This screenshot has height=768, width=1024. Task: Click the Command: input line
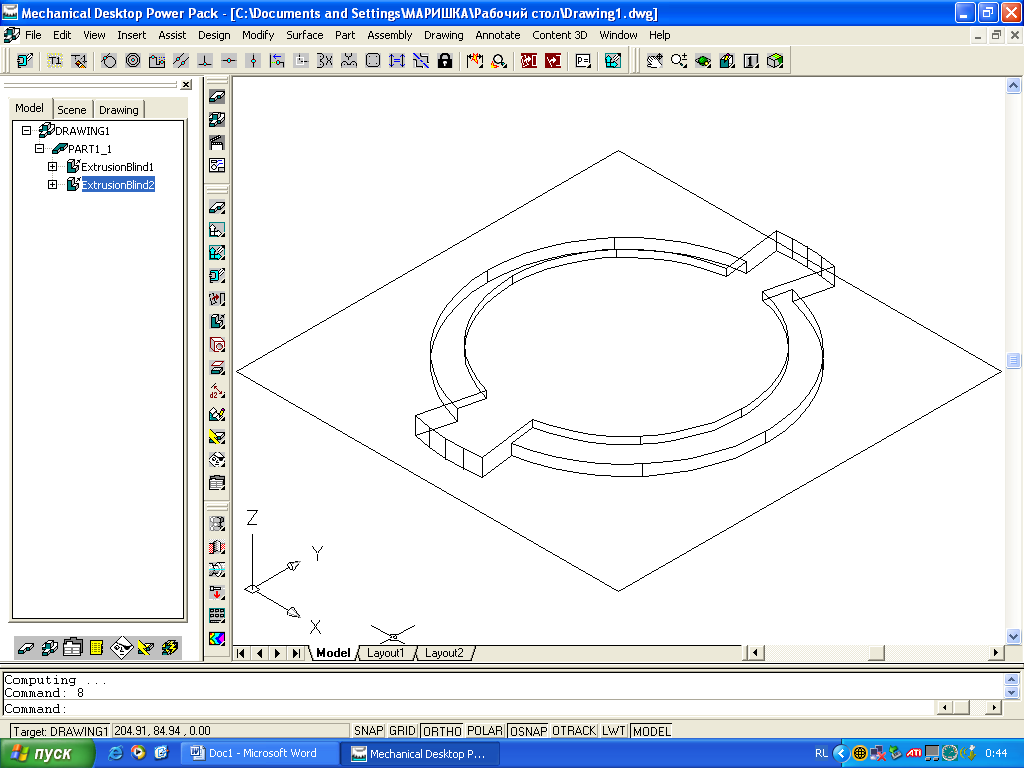coord(469,709)
